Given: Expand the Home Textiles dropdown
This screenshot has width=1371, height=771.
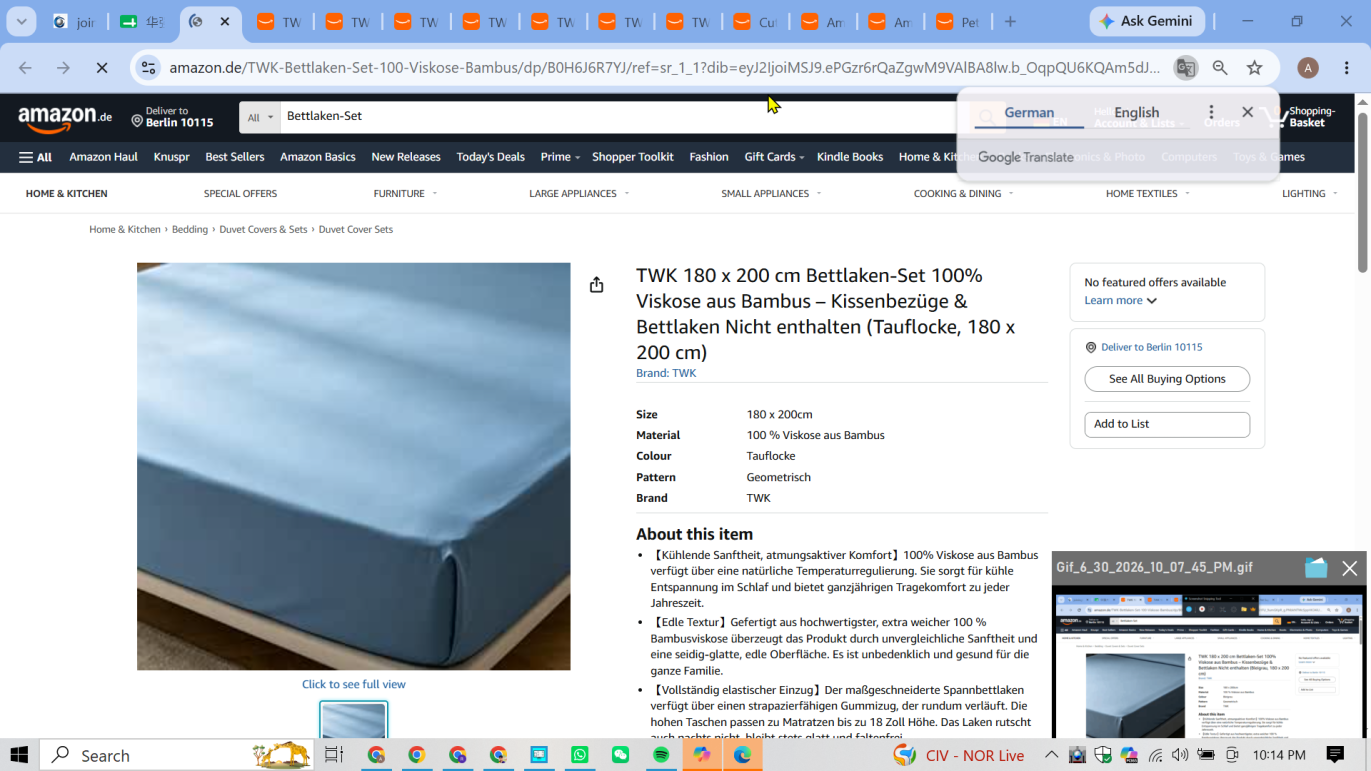Looking at the screenshot, I should pos(1148,194).
